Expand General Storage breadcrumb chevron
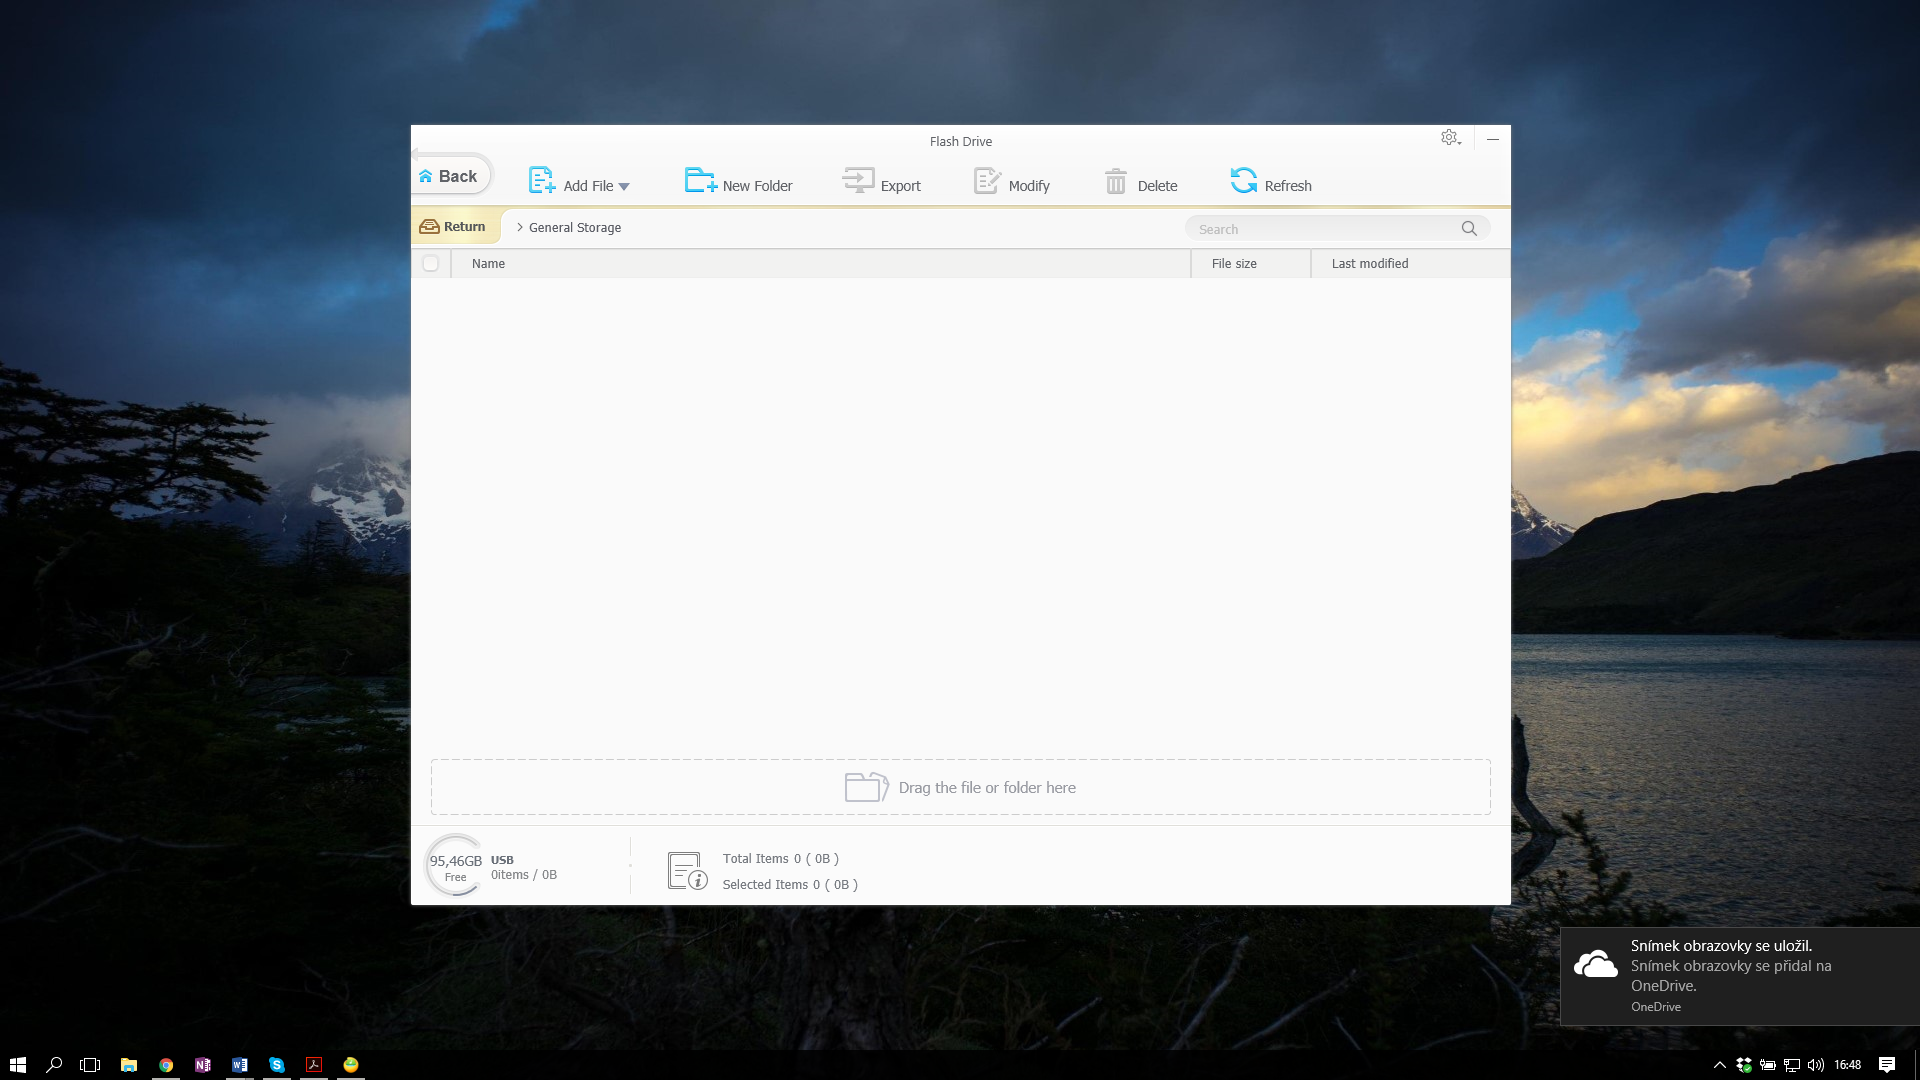1920x1080 pixels. (x=520, y=228)
